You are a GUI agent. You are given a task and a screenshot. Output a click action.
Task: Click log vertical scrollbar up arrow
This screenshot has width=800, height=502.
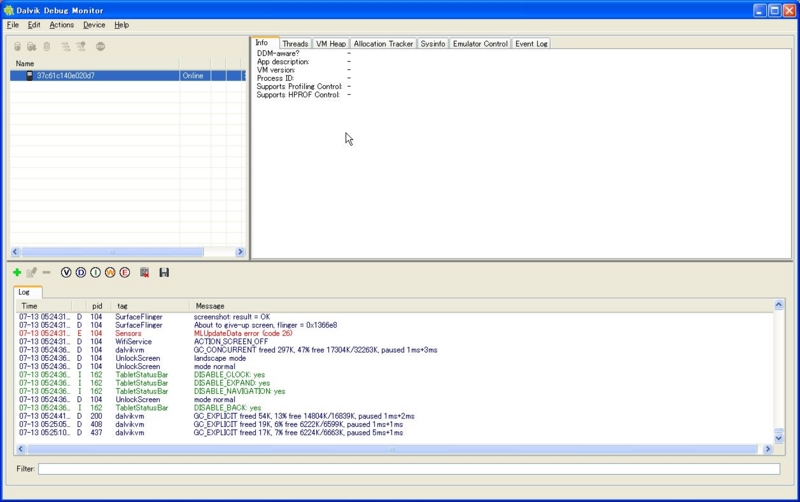coord(779,305)
